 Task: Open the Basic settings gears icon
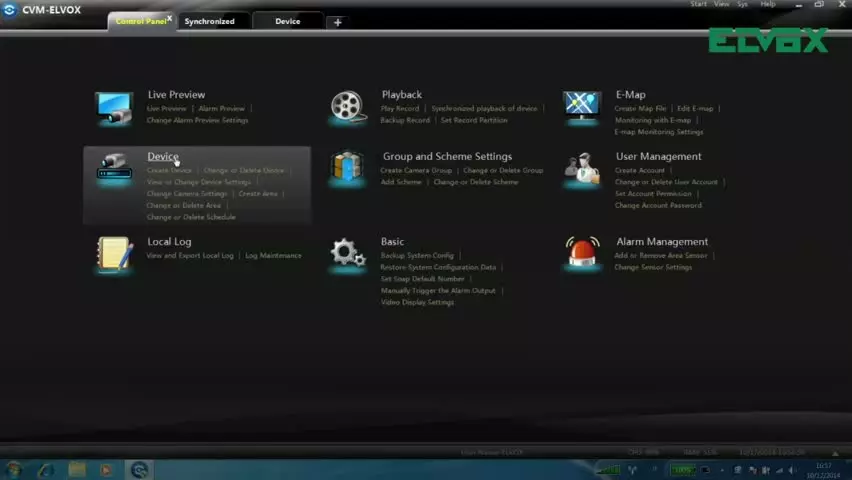point(348,253)
